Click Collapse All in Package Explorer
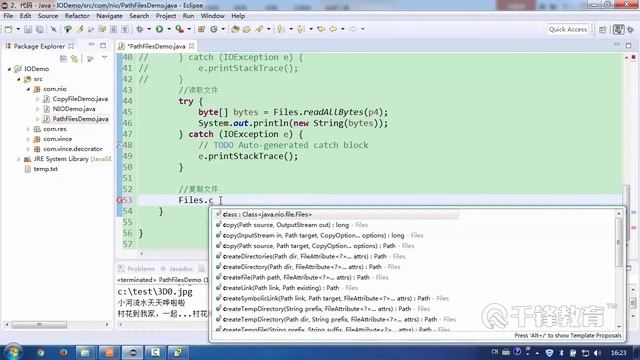The image size is (640, 360). click(63, 59)
